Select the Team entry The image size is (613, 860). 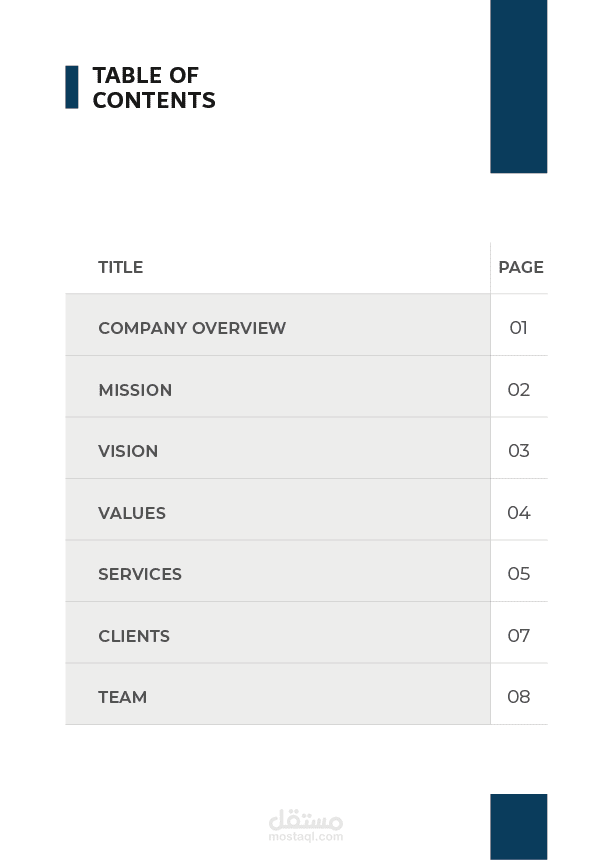click(123, 697)
